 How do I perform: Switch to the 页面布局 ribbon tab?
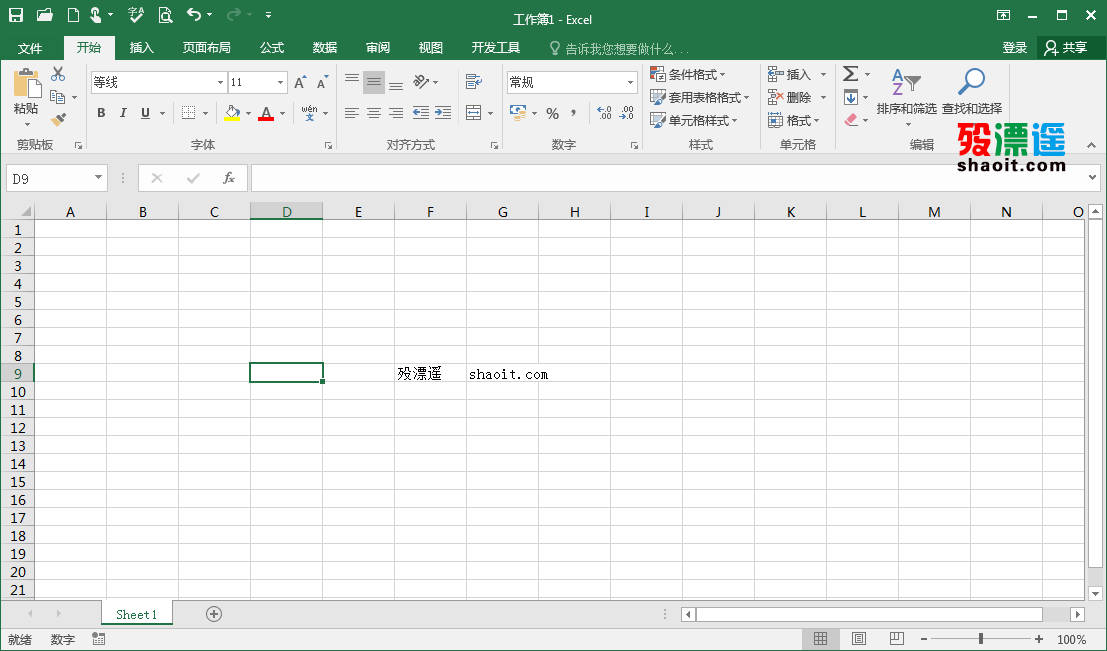[x=206, y=48]
